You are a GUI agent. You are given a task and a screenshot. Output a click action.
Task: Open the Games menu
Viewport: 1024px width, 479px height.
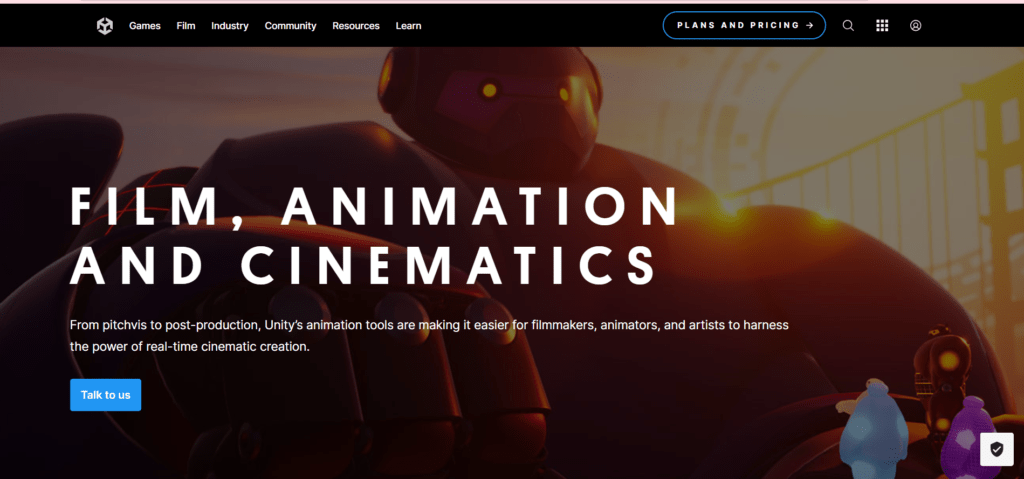click(144, 26)
